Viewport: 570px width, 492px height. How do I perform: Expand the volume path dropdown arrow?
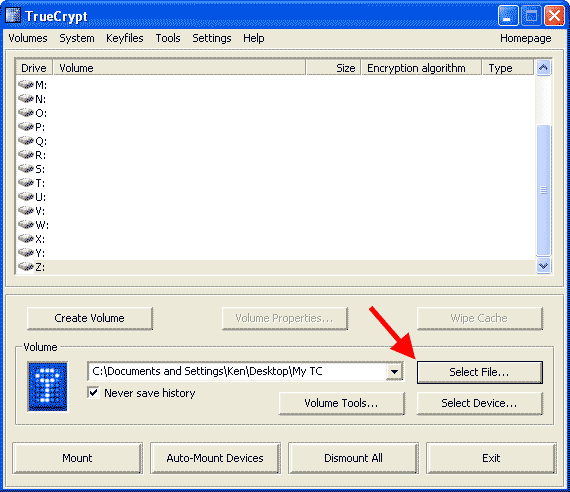[x=394, y=371]
